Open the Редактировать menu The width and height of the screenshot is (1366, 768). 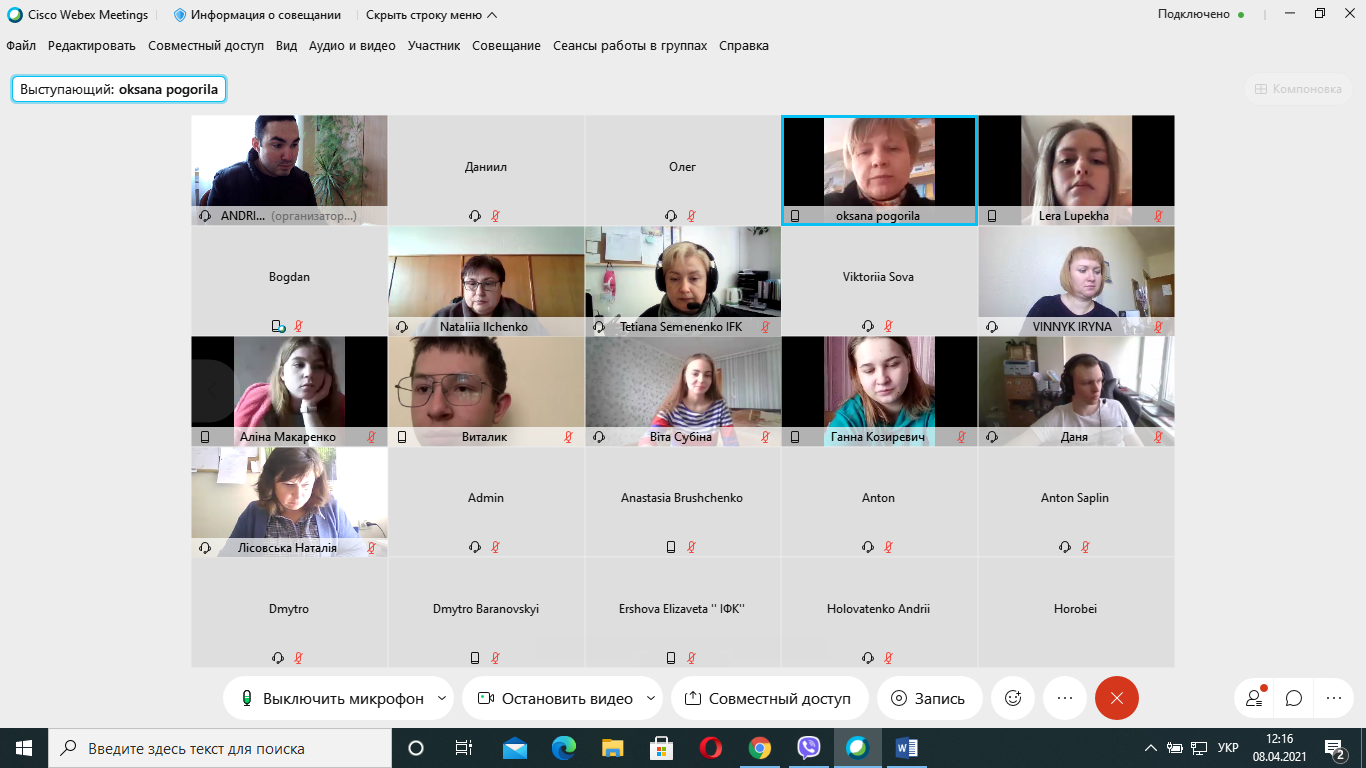tap(92, 46)
